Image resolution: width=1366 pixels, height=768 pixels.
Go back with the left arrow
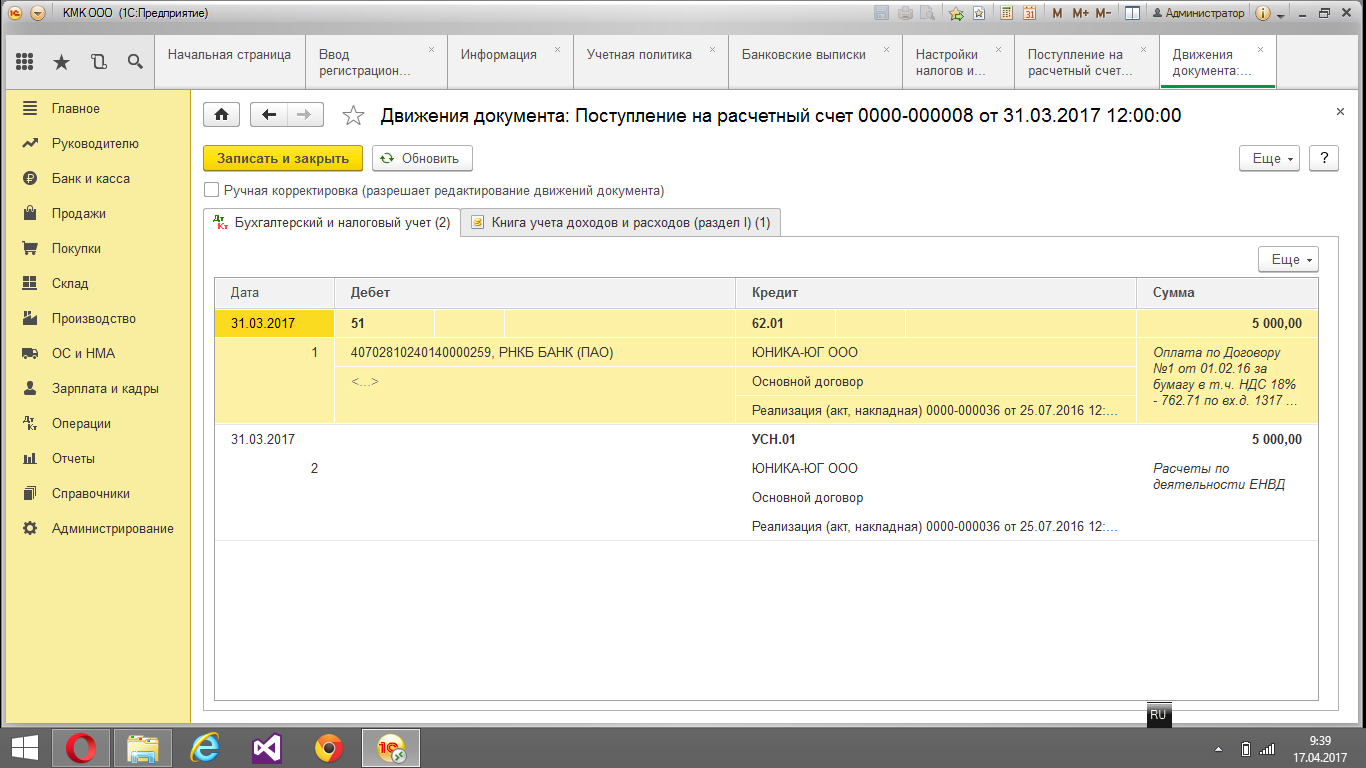[x=268, y=115]
